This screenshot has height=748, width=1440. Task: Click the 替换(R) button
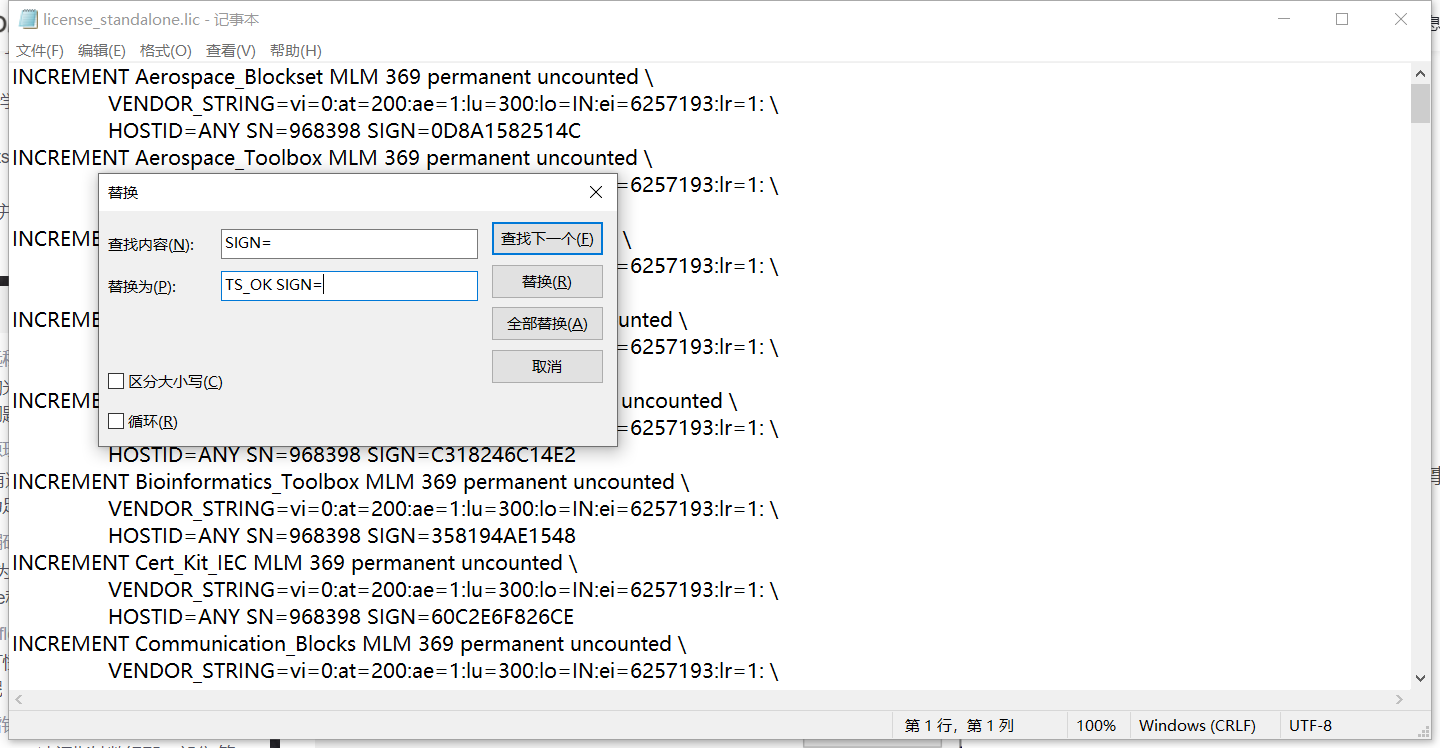547,281
